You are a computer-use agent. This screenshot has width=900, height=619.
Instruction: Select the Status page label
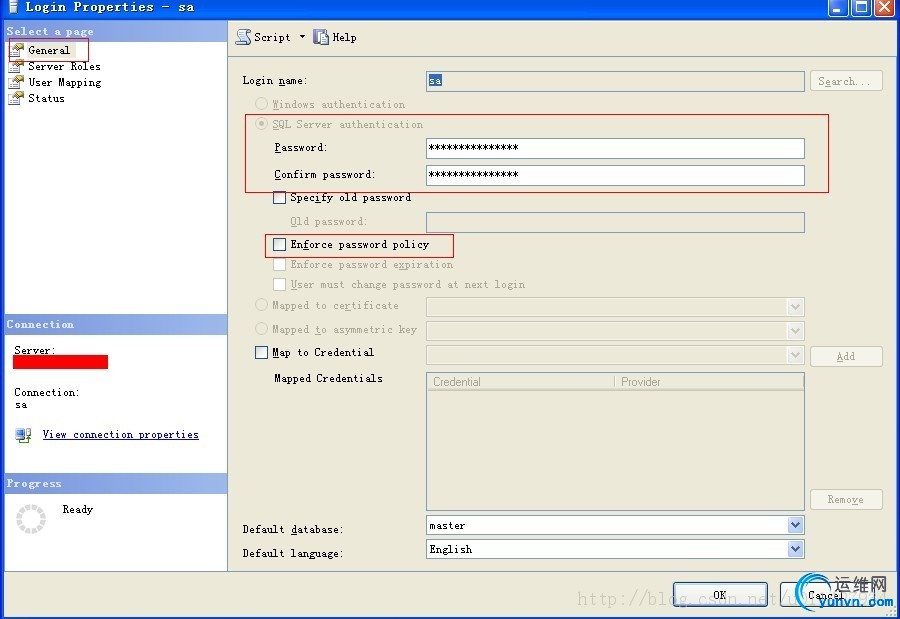(x=46, y=98)
